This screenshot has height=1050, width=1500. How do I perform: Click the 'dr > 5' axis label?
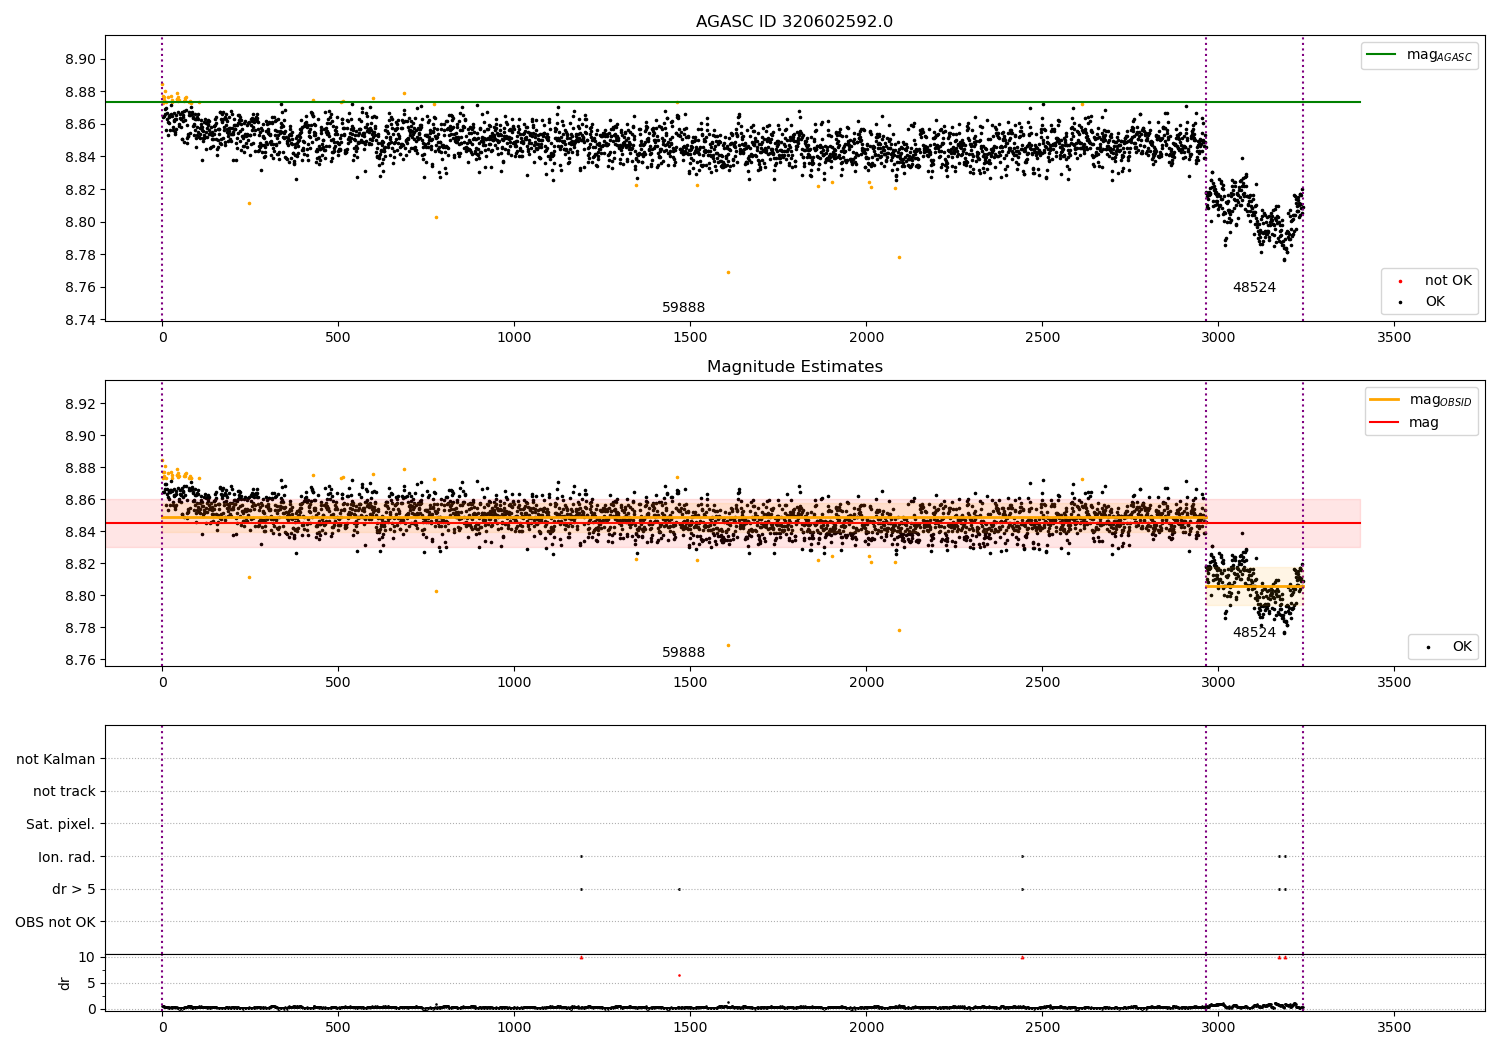(73, 890)
